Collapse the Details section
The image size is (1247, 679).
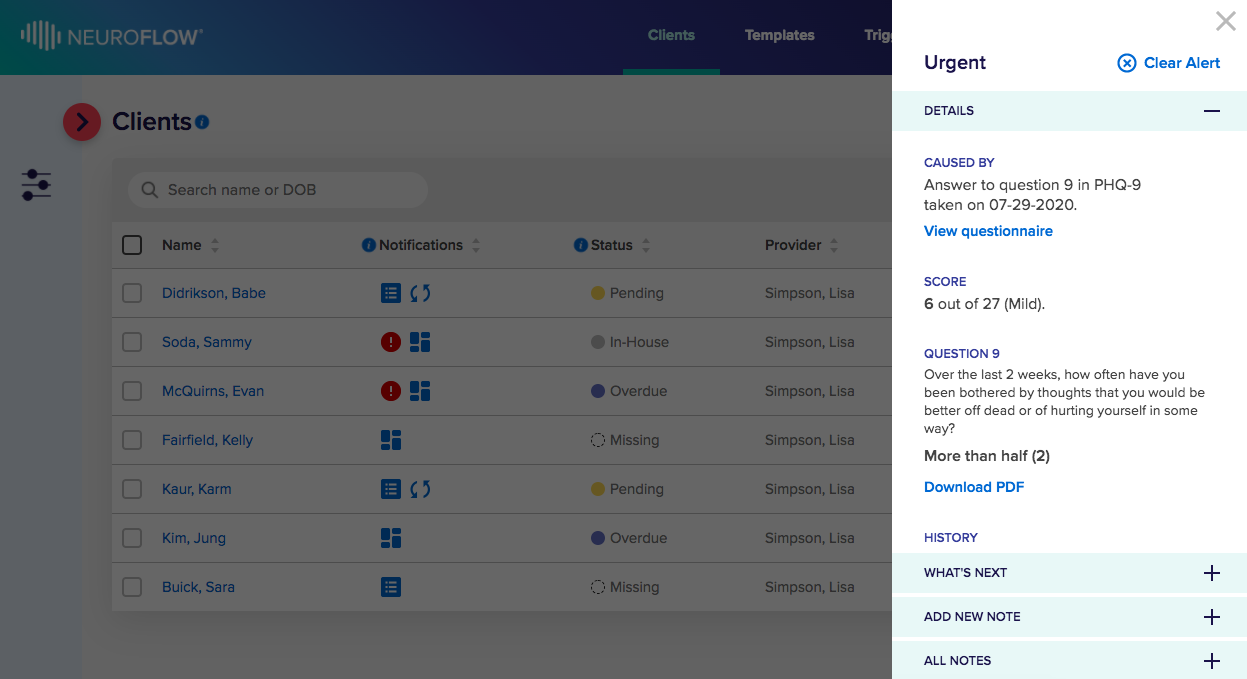[x=1212, y=111]
